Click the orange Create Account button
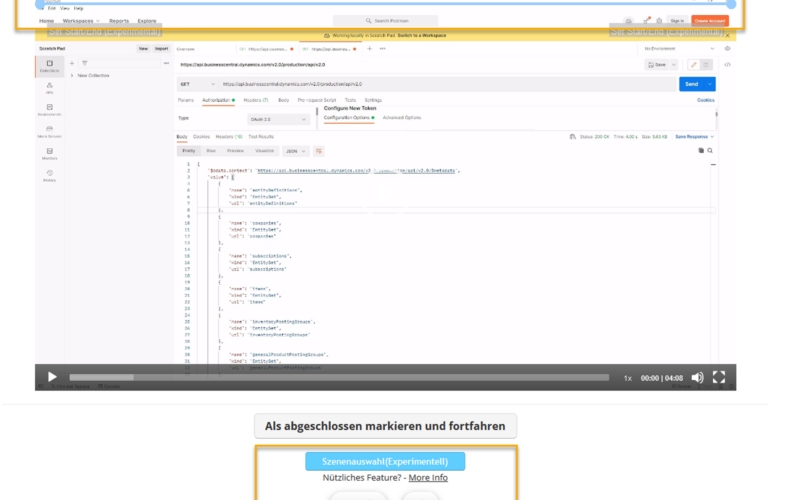This screenshot has width=800, height=500. [x=710, y=21]
